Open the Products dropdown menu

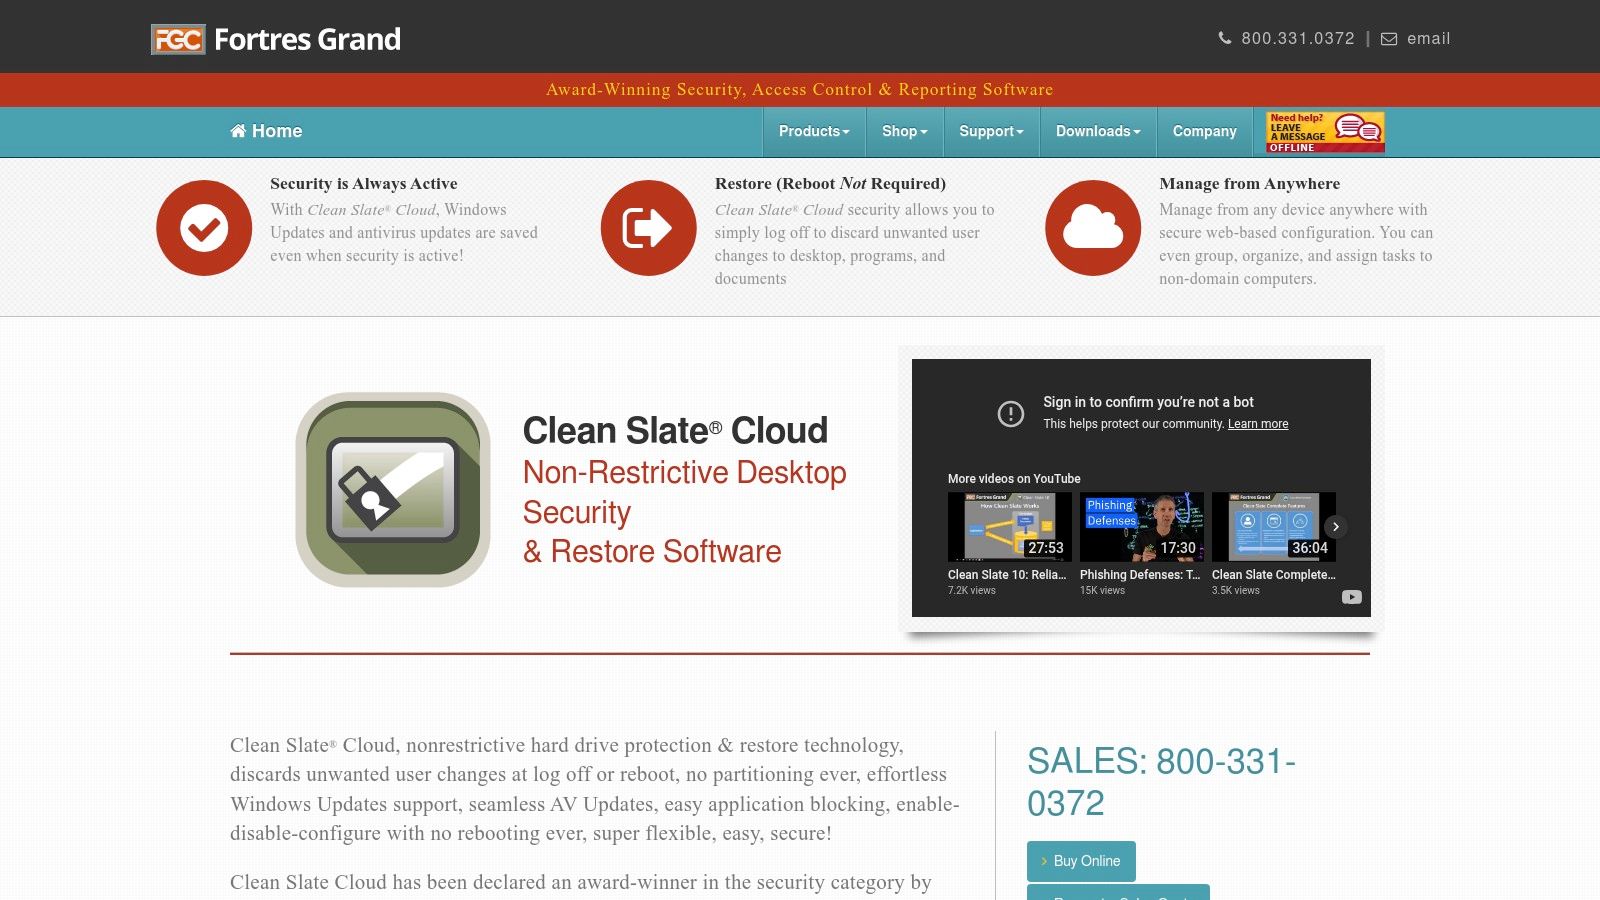(x=814, y=131)
